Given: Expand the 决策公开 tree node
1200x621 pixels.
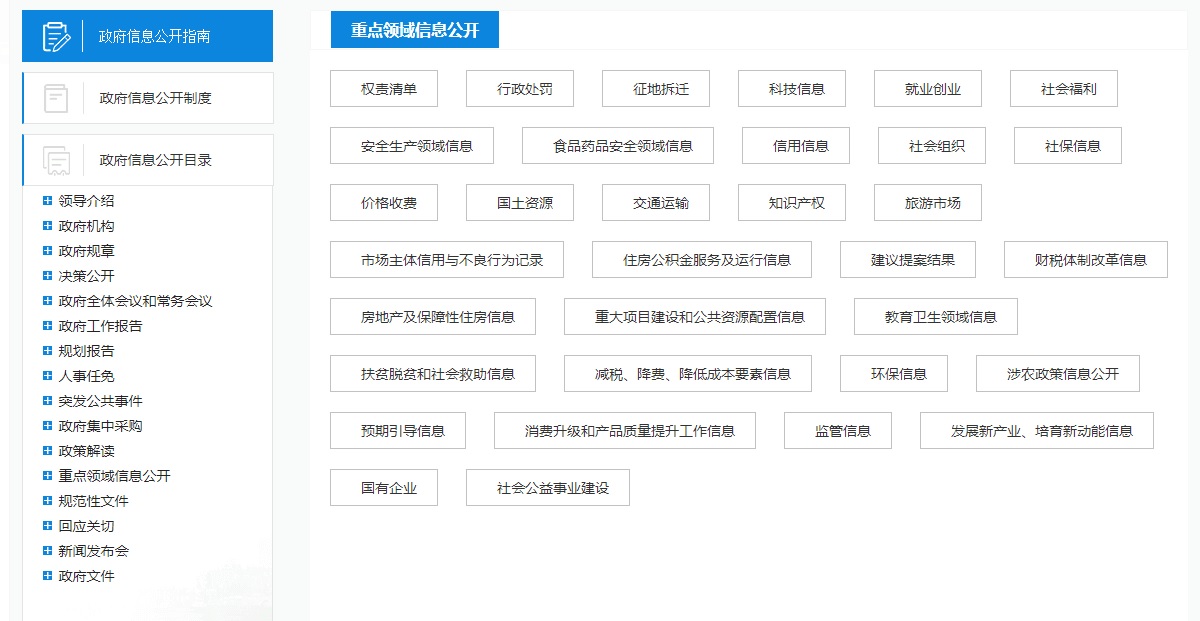Looking at the screenshot, I should pos(47,276).
